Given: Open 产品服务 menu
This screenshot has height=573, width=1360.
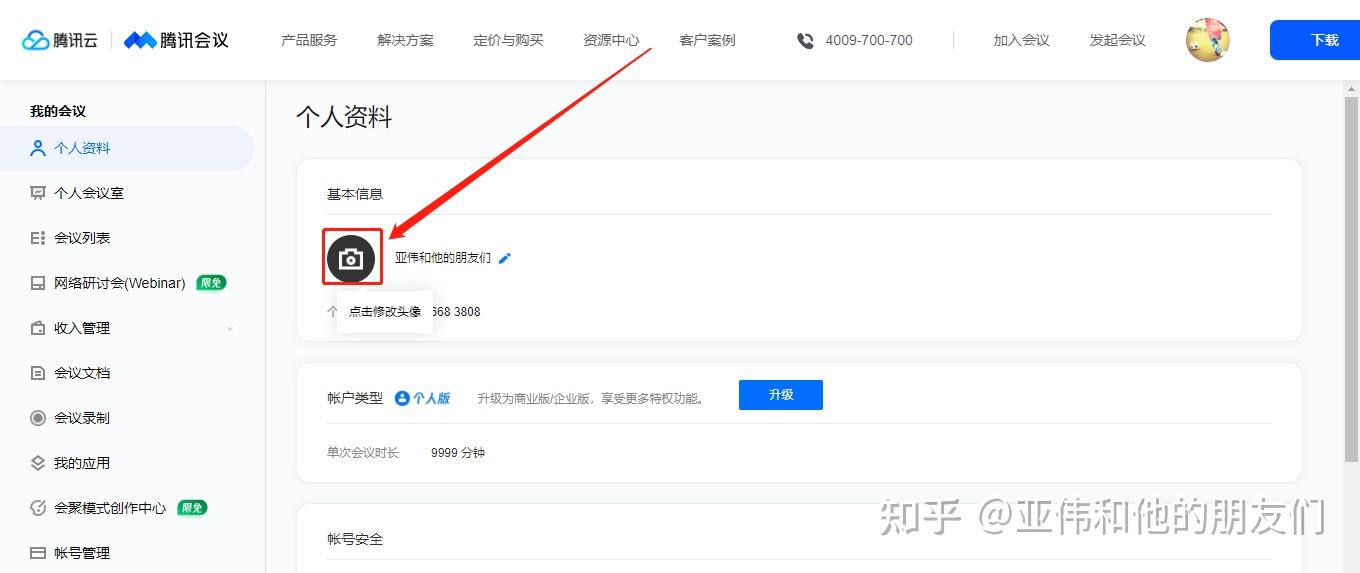Looking at the screenshot, I should pyautogui.click(x=309, y=40).
